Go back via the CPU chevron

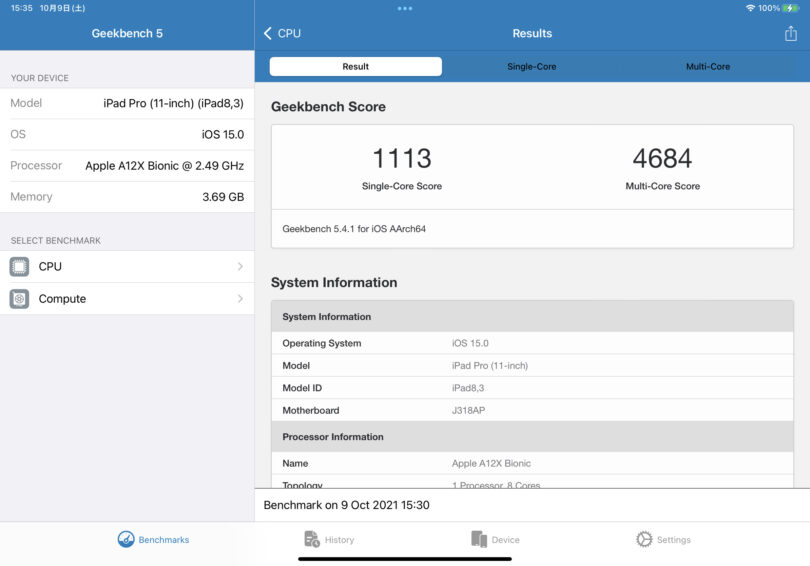pos(268,34)
